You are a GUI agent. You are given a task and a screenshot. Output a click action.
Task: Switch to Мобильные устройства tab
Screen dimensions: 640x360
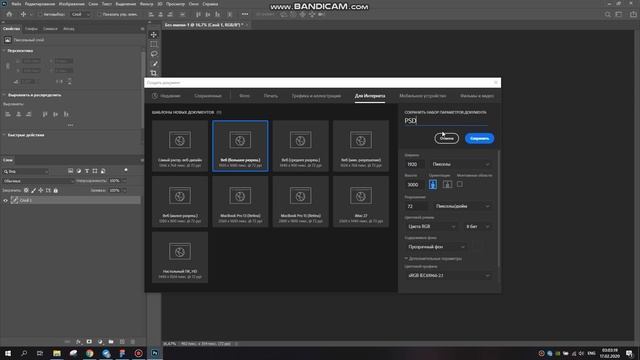422,96
